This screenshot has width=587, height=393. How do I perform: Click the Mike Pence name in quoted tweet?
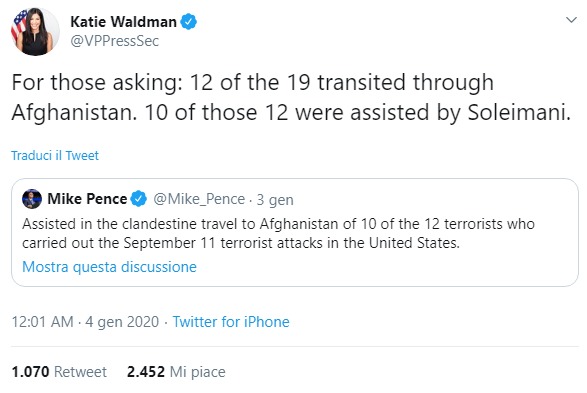[x=87, y=199]
